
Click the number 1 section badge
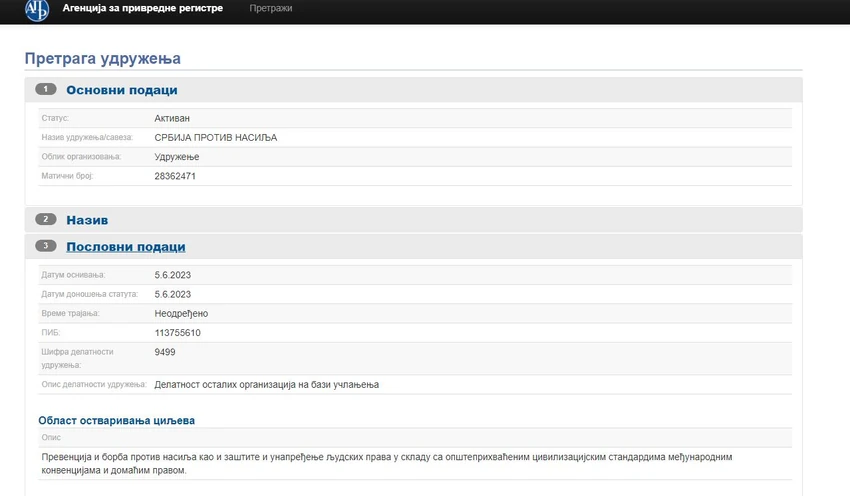(46, 89)
